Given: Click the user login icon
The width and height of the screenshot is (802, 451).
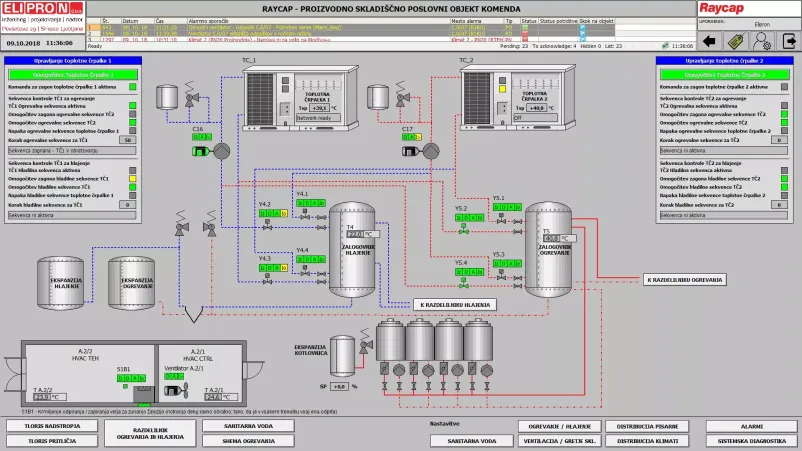Looking at the screenshot, I should tap(762, 41).
